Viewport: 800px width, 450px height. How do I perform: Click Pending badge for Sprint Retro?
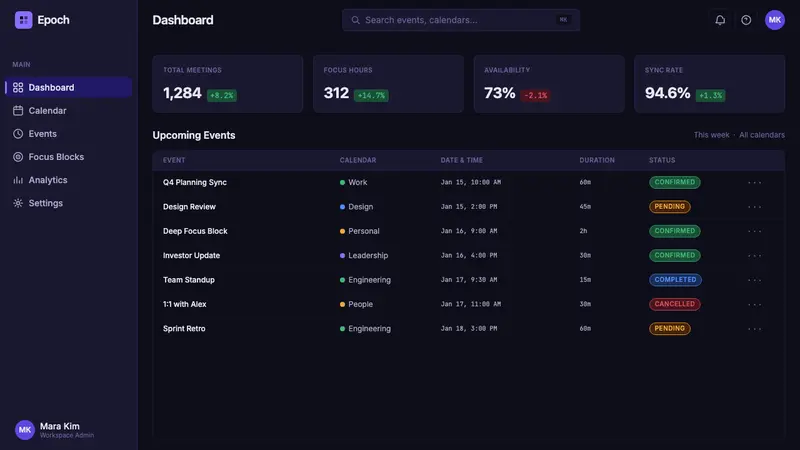coord(669,329)
